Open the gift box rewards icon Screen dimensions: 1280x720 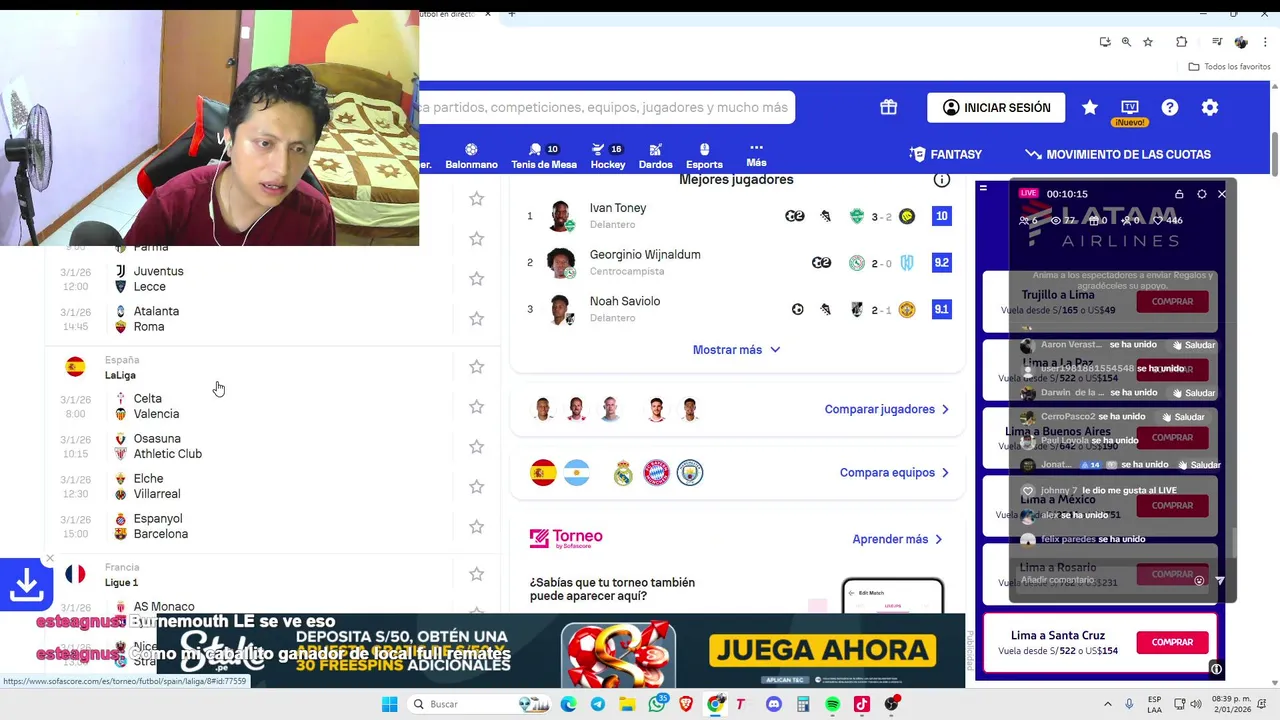[888, 107]
